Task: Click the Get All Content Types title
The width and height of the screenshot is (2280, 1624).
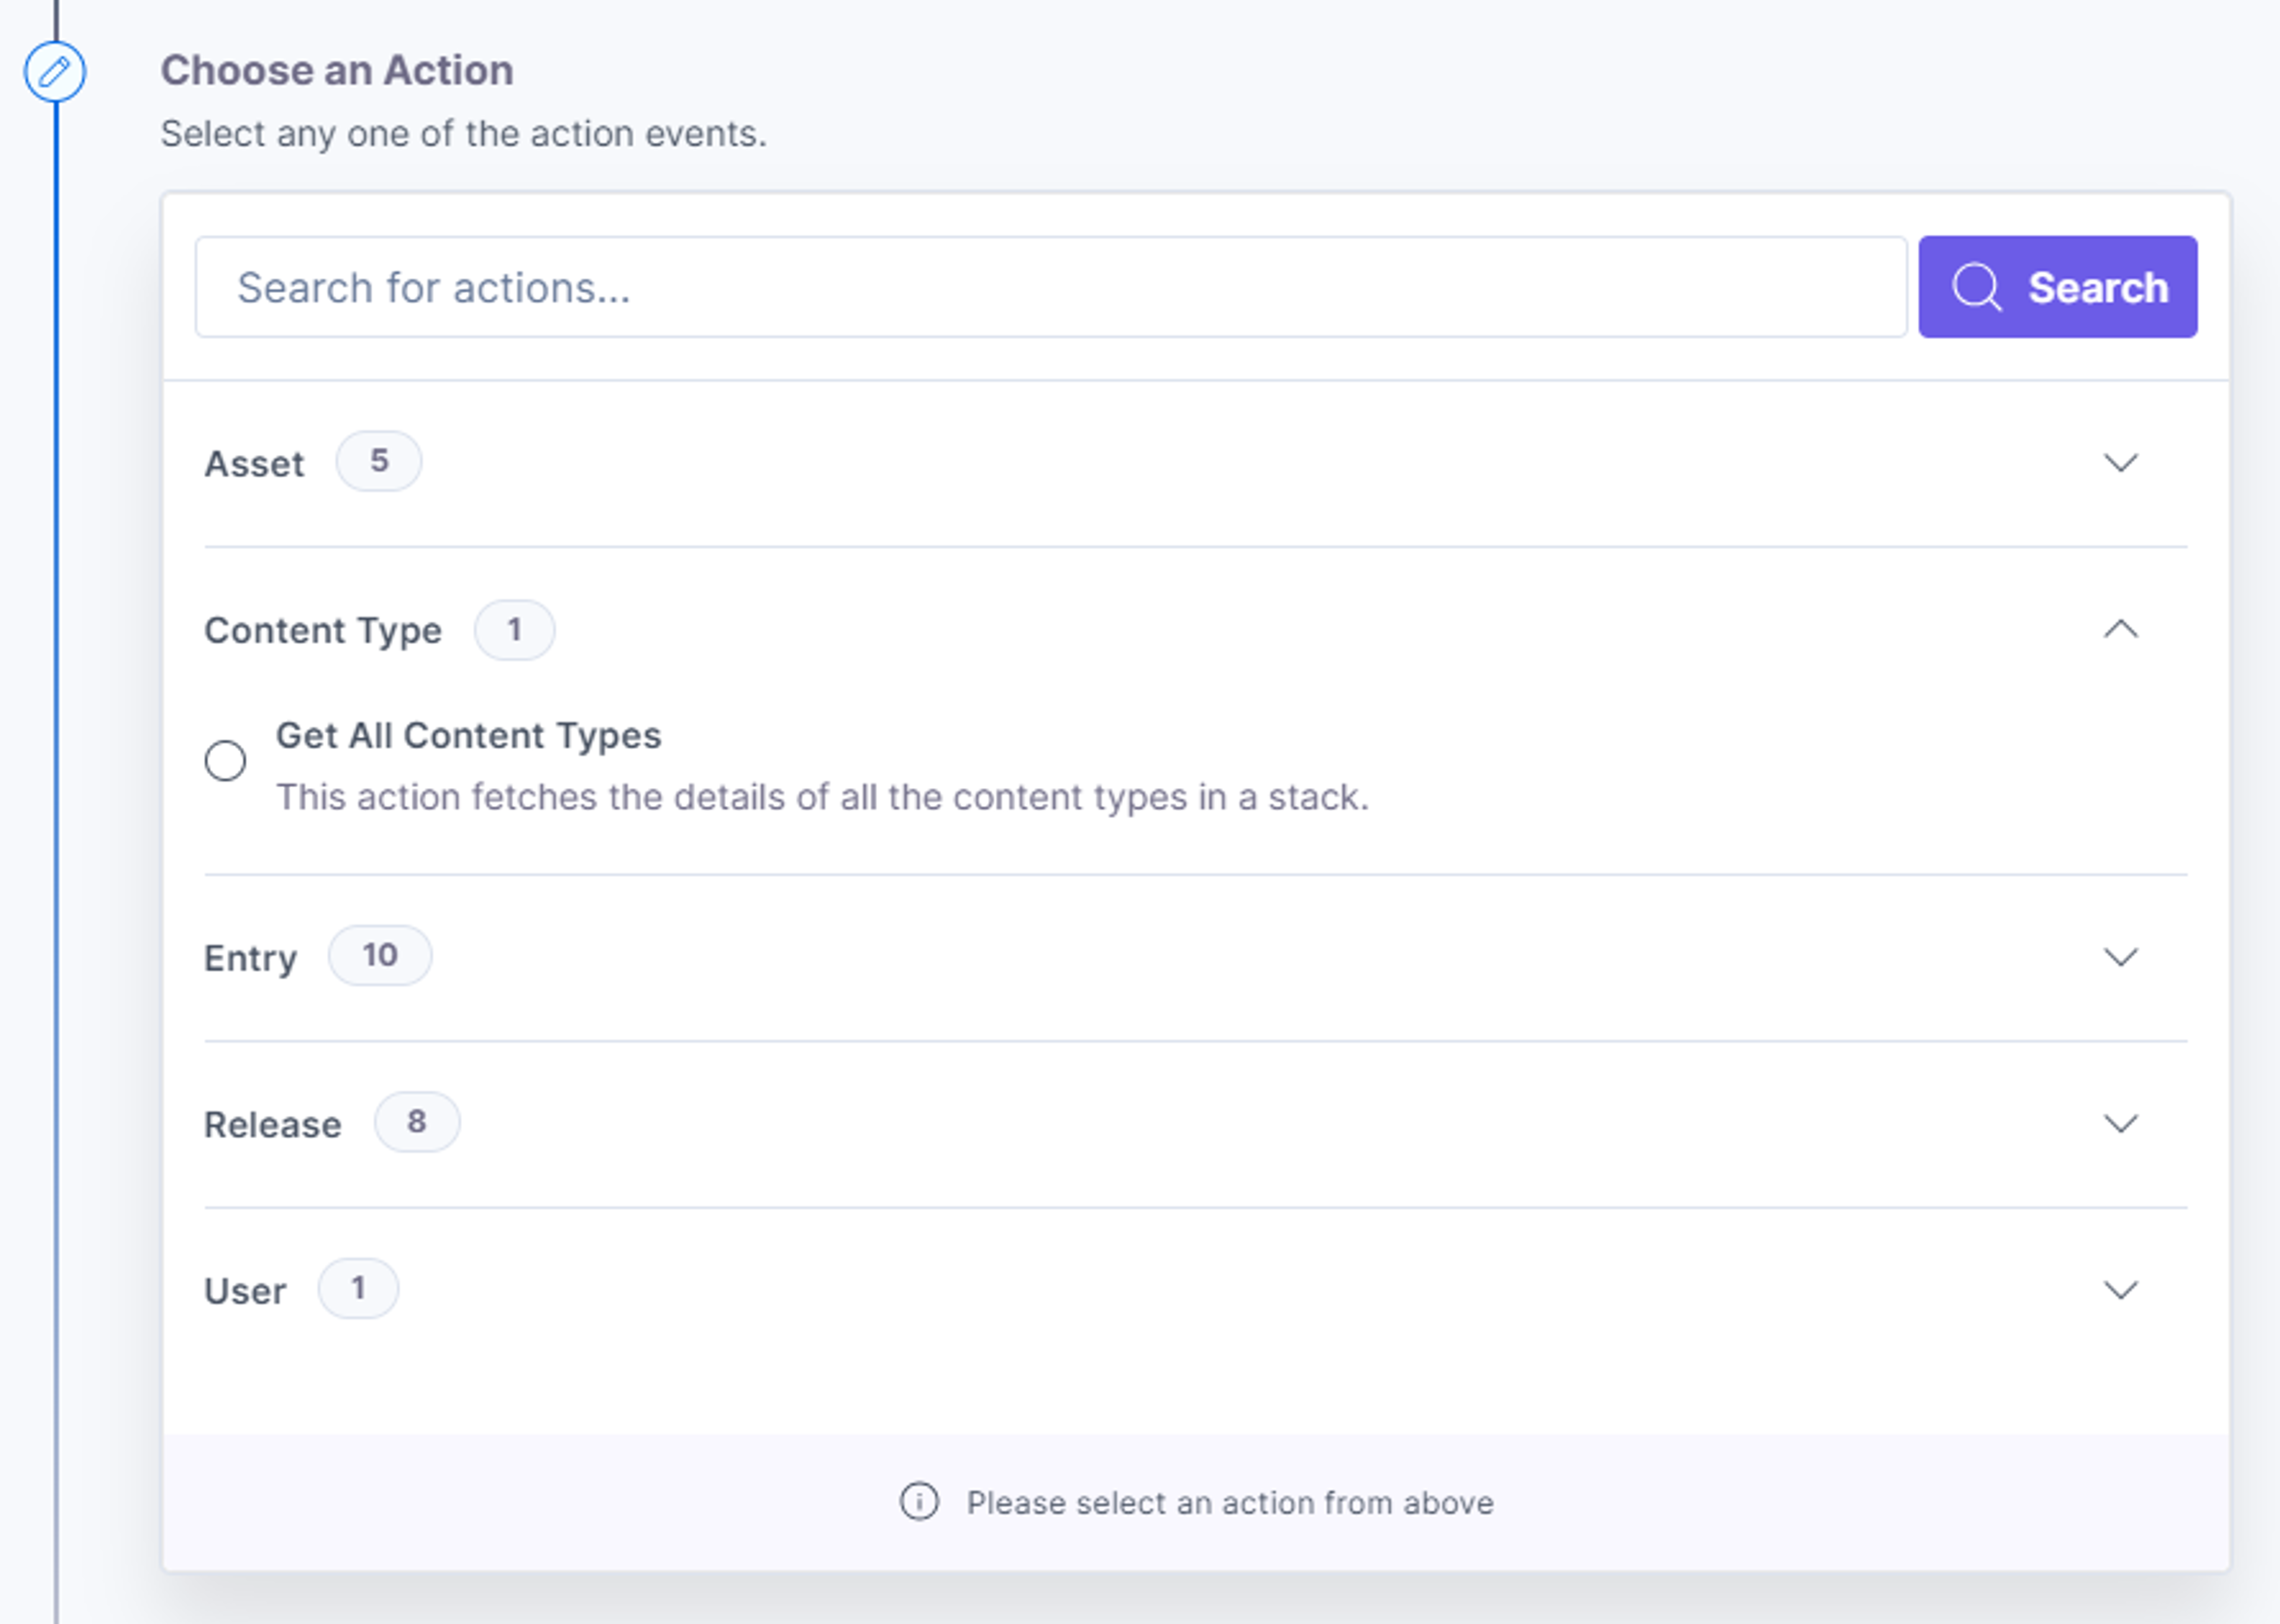Action: [x=469, y=736]
